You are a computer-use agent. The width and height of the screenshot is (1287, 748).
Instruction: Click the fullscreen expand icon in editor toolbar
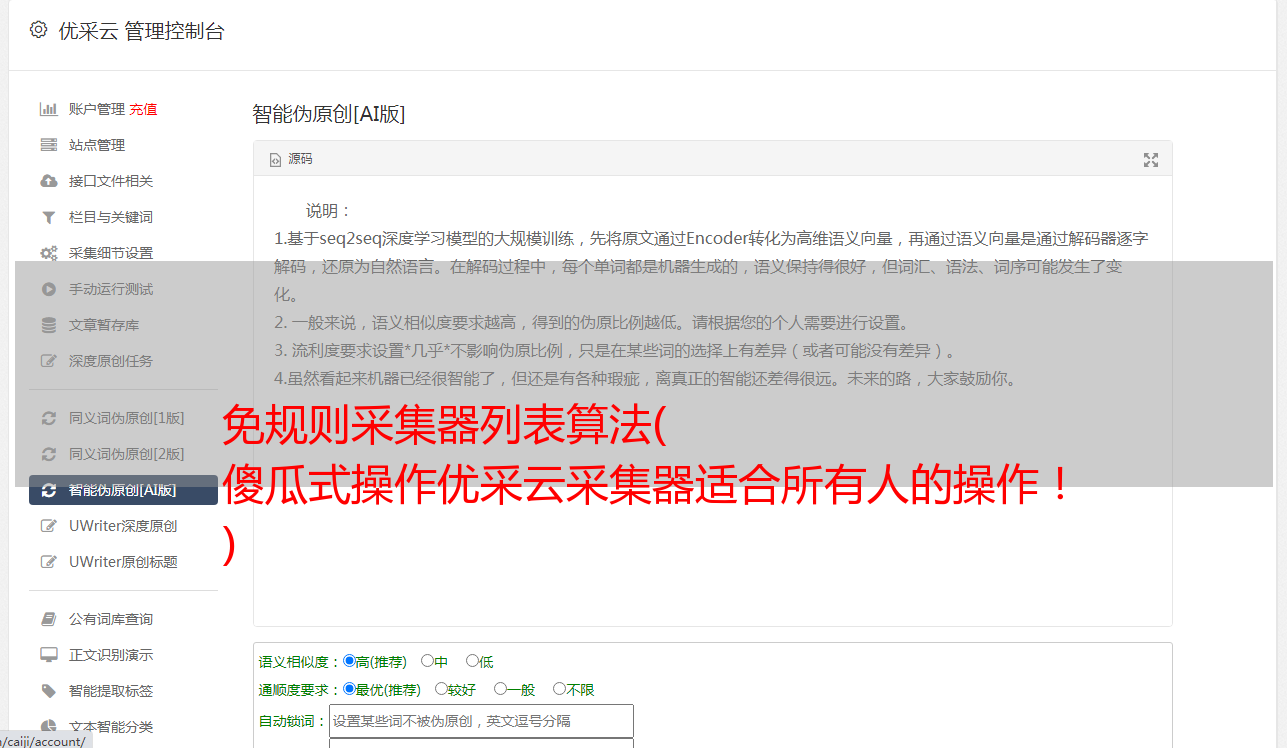[1151, 160]
